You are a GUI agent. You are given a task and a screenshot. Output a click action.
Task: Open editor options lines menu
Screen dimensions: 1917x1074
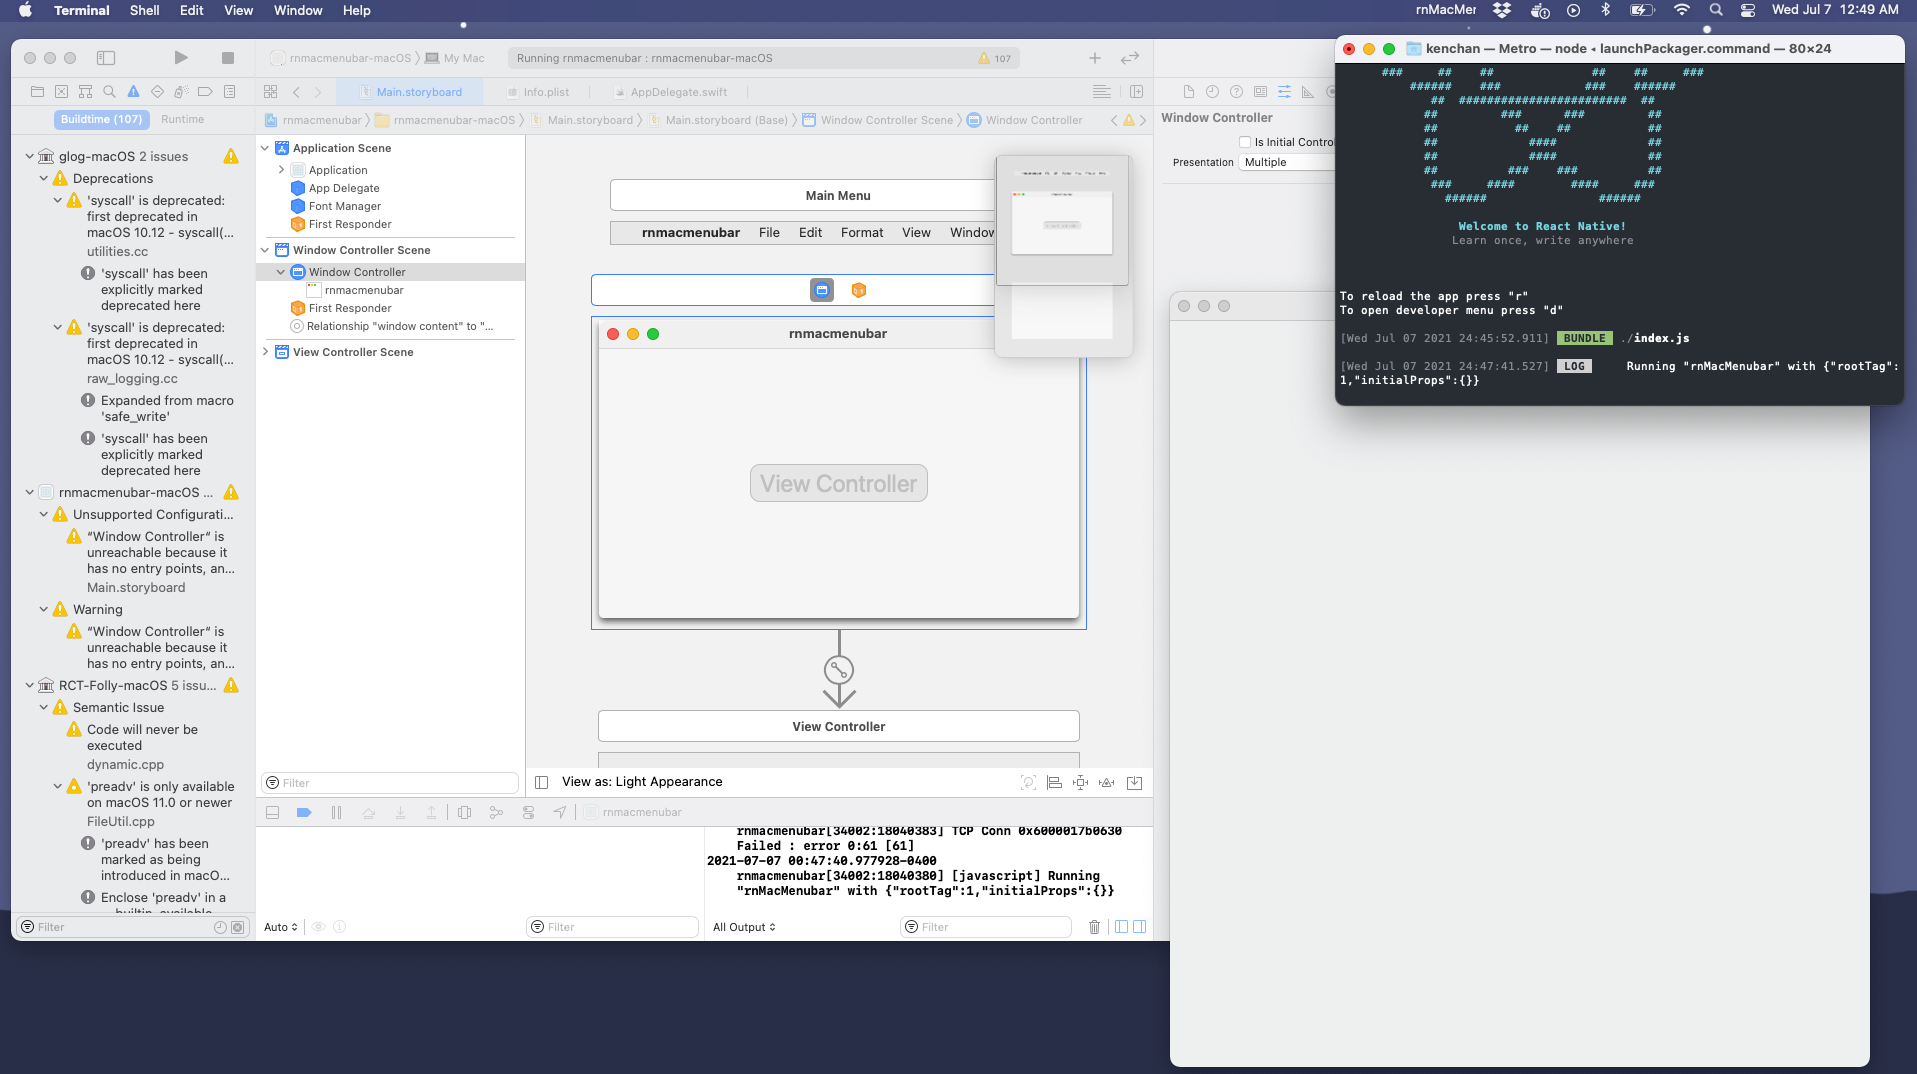tap(1102, 91)
